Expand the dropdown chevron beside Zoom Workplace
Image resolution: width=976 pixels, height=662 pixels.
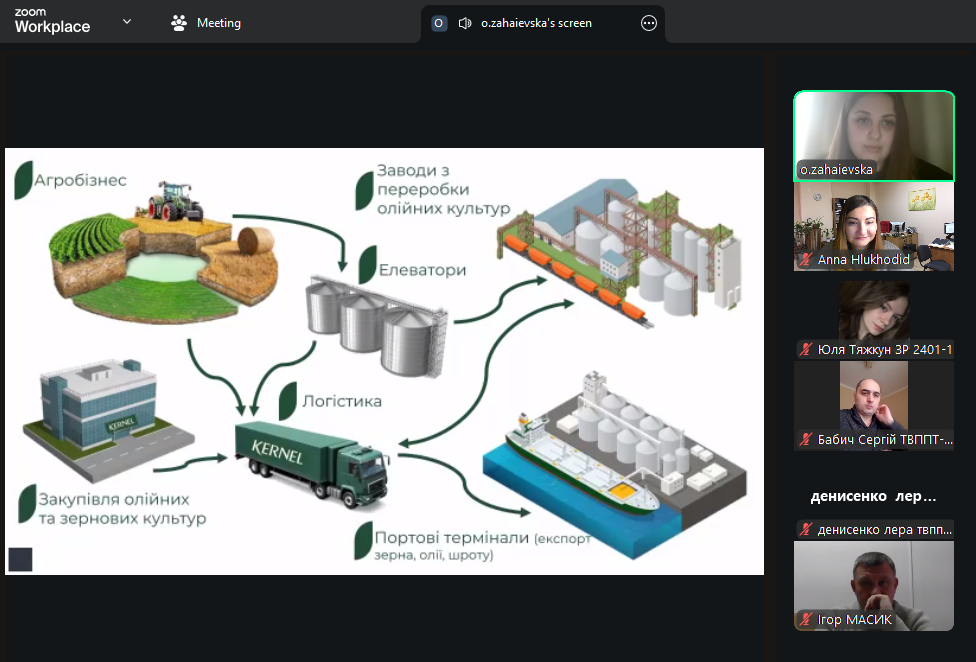pos(127,21)
